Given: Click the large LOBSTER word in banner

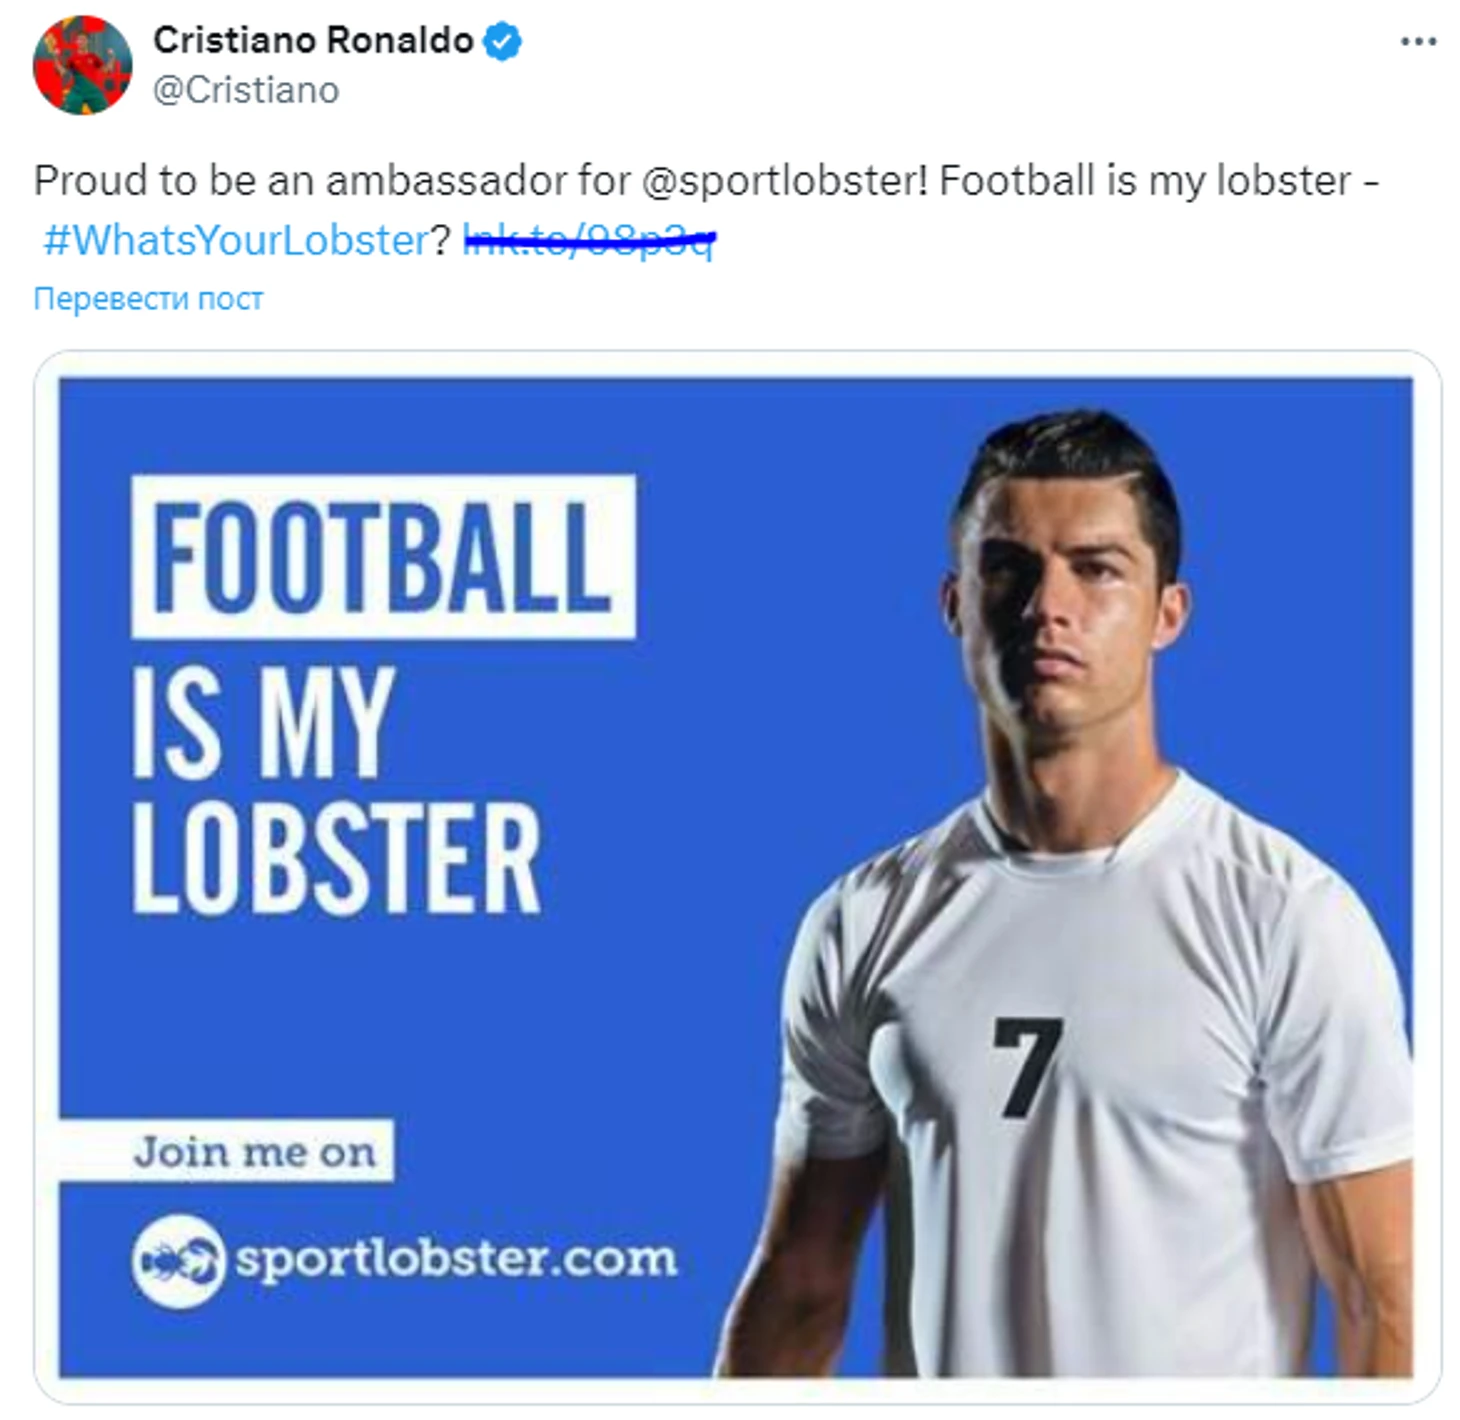Looking at the screenshot, I should [x=337, y=859].
